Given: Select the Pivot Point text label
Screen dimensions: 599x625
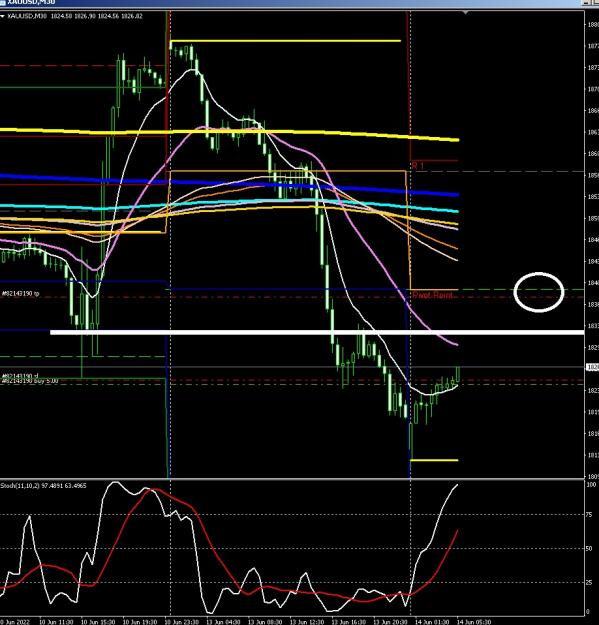Looking at the screenshot, I should click(432, 295).
